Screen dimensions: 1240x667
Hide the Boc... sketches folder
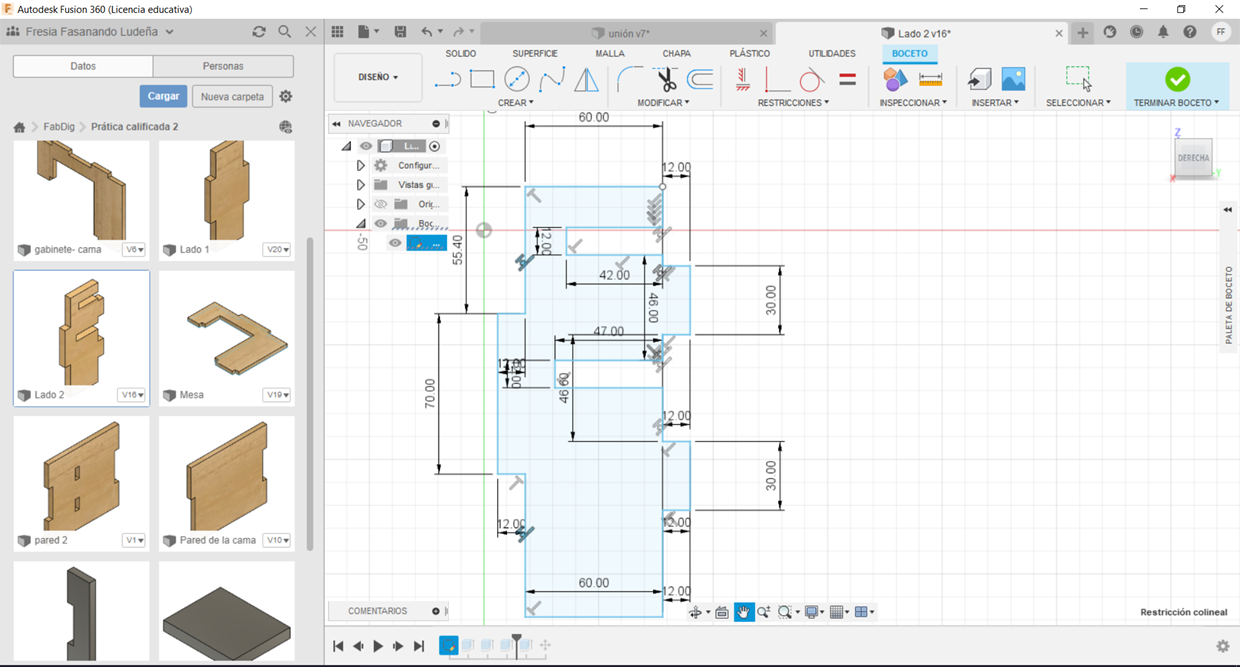(381, 224)
